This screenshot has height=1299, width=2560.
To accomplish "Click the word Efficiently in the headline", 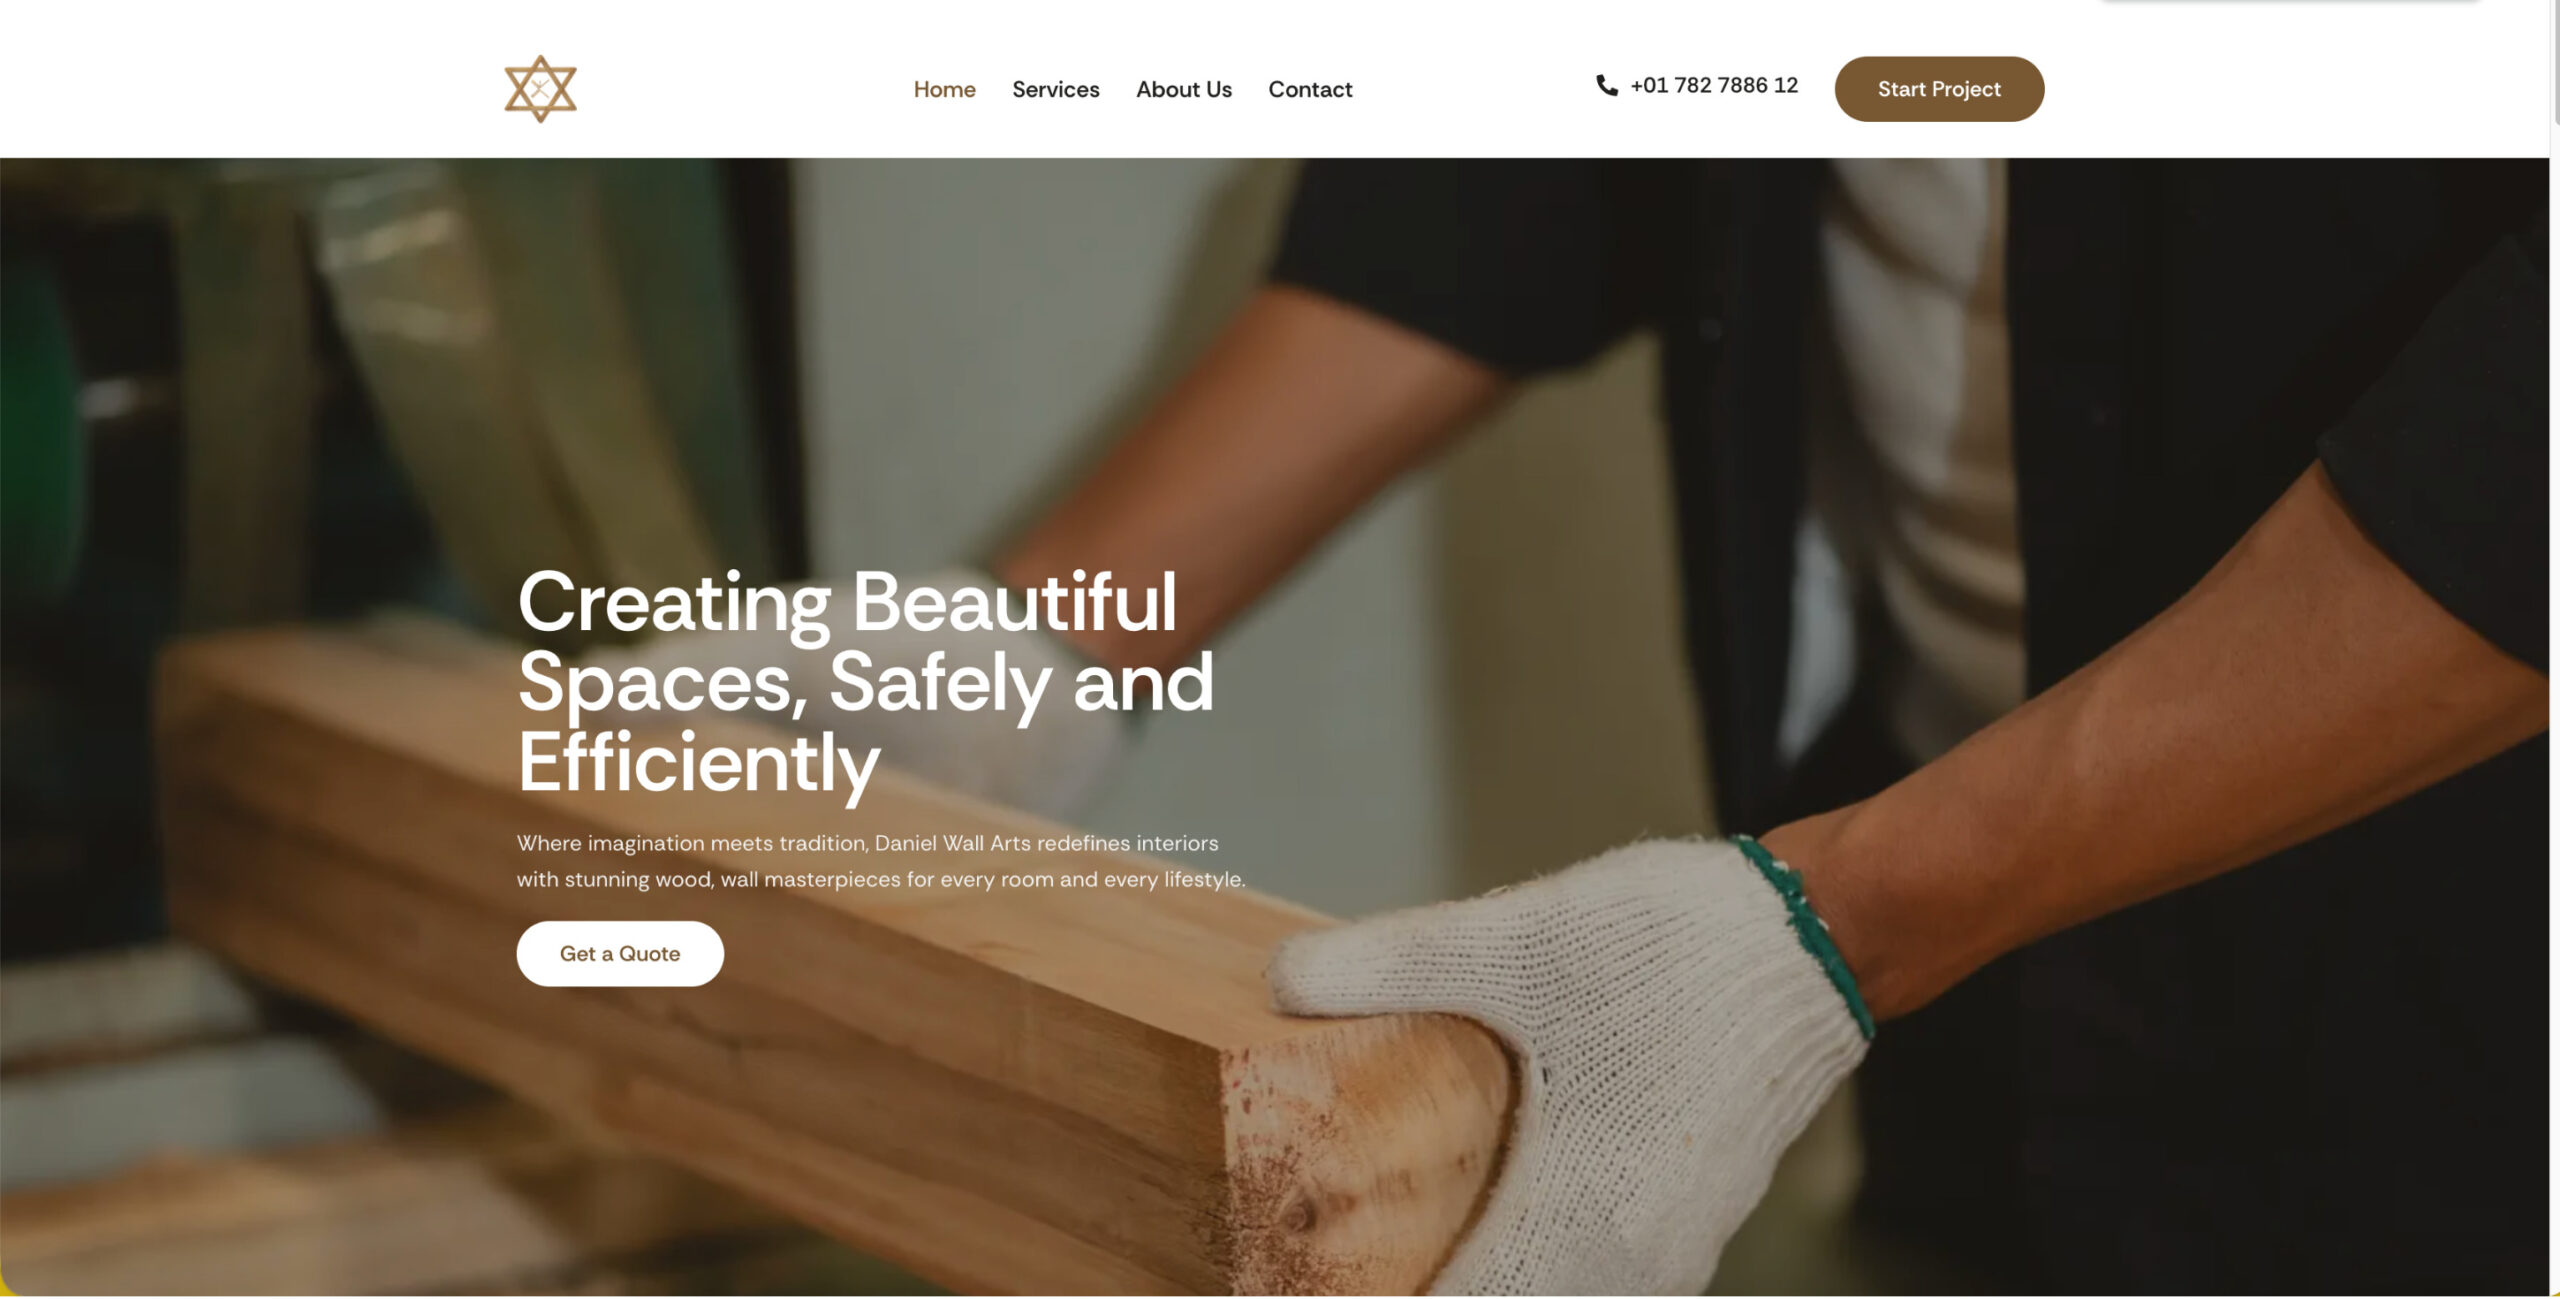I will (699, 763).
